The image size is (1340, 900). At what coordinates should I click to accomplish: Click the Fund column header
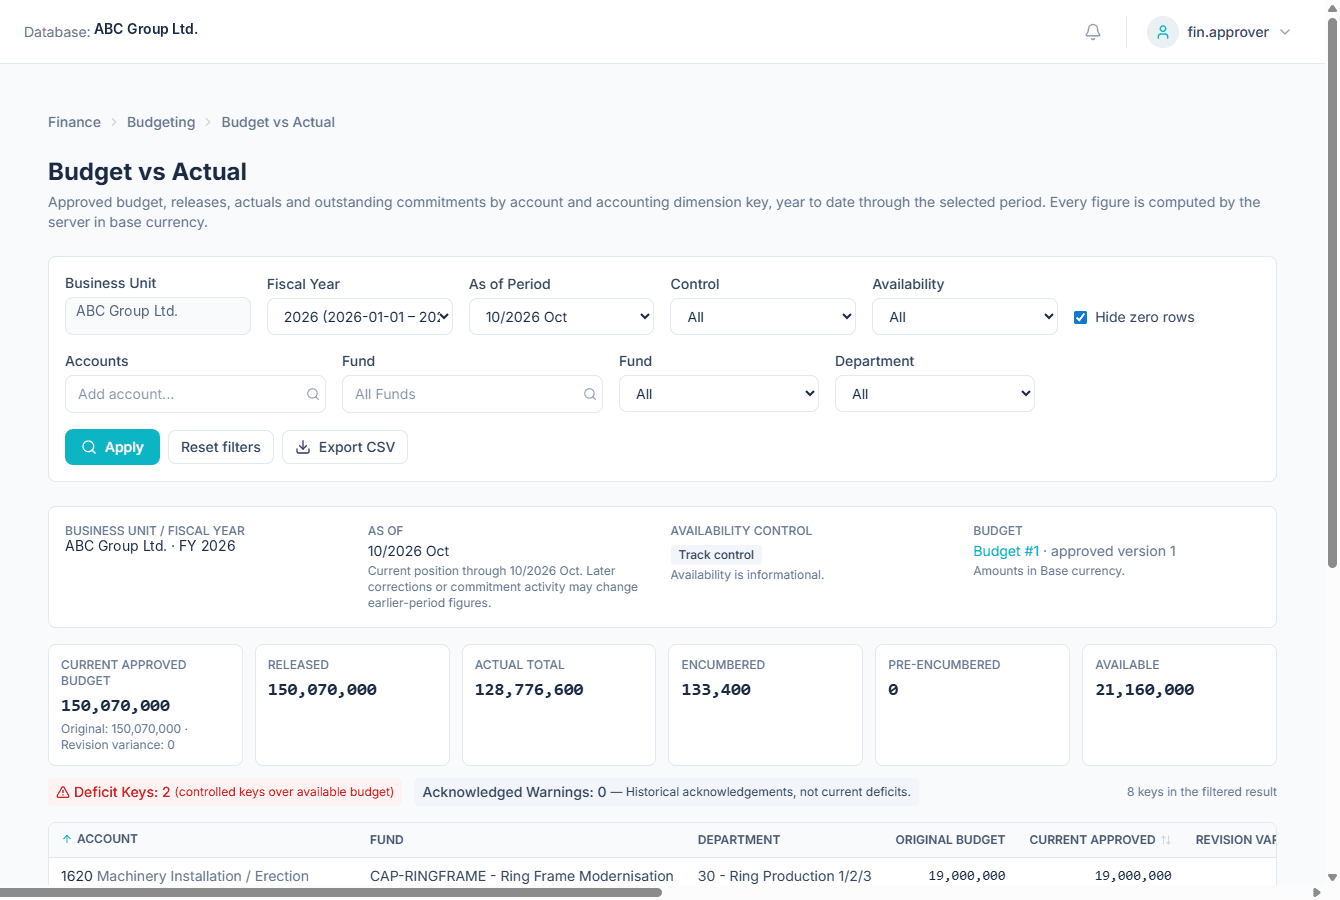(387, 840)
